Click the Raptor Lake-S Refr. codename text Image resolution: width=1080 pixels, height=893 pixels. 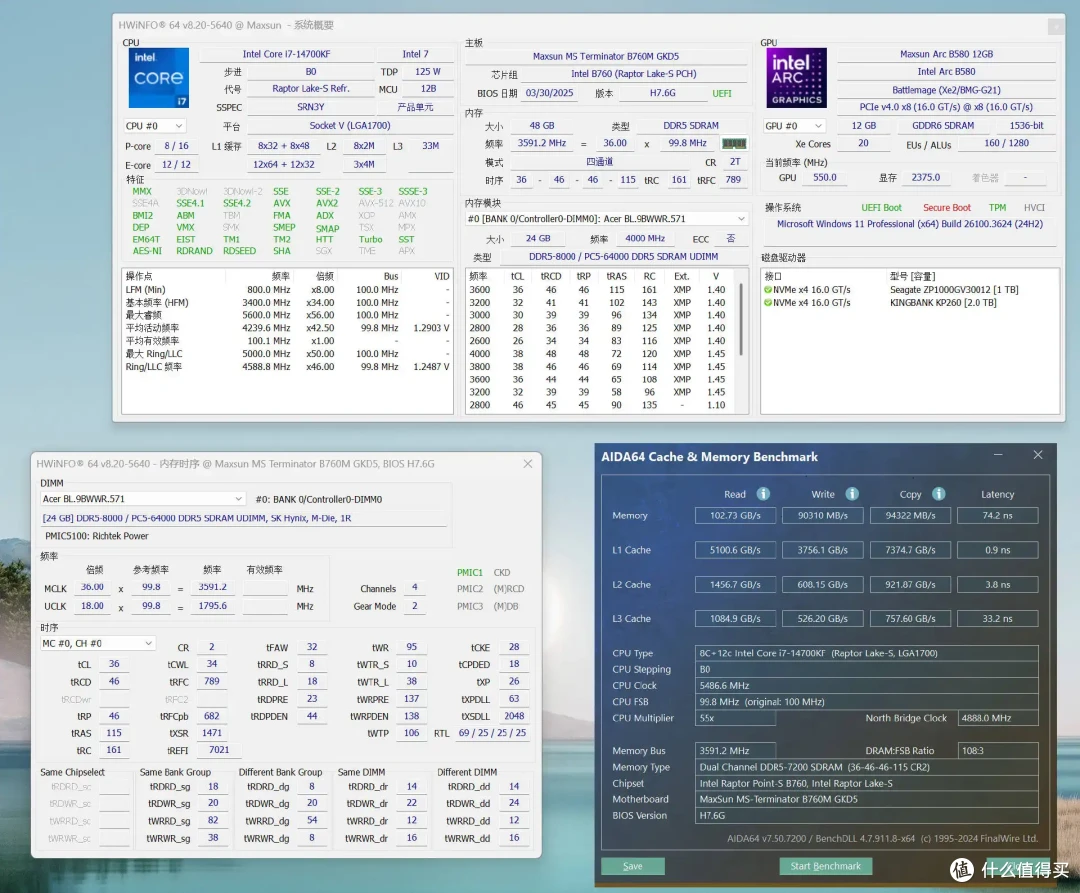pos(311,88)
